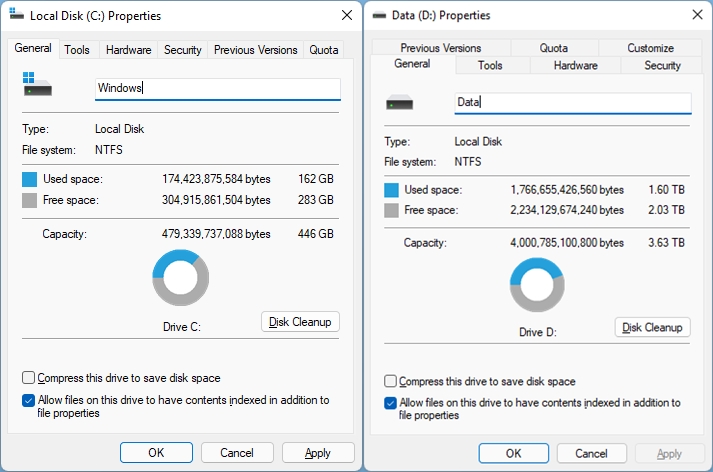Viewport: 713px width, 472px height.
Task: Enable Compress this drive for drive C
Action: point(28,377)
